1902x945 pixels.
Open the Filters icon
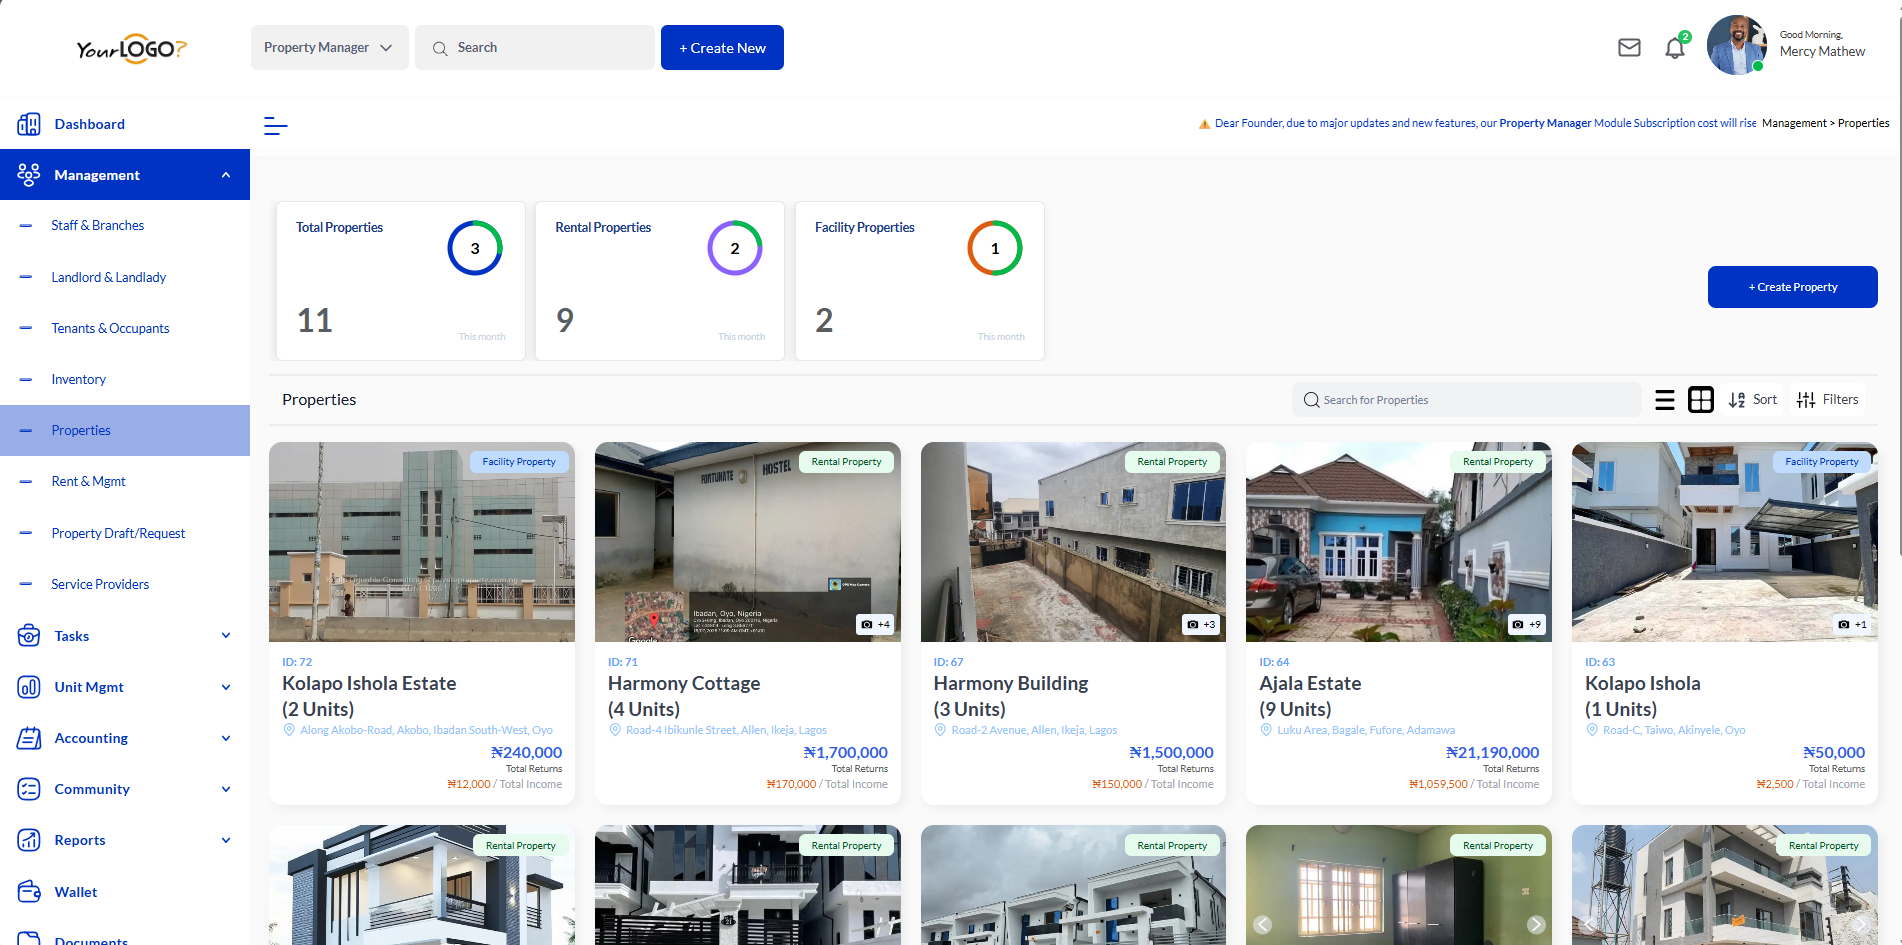tap(1828, 399)
